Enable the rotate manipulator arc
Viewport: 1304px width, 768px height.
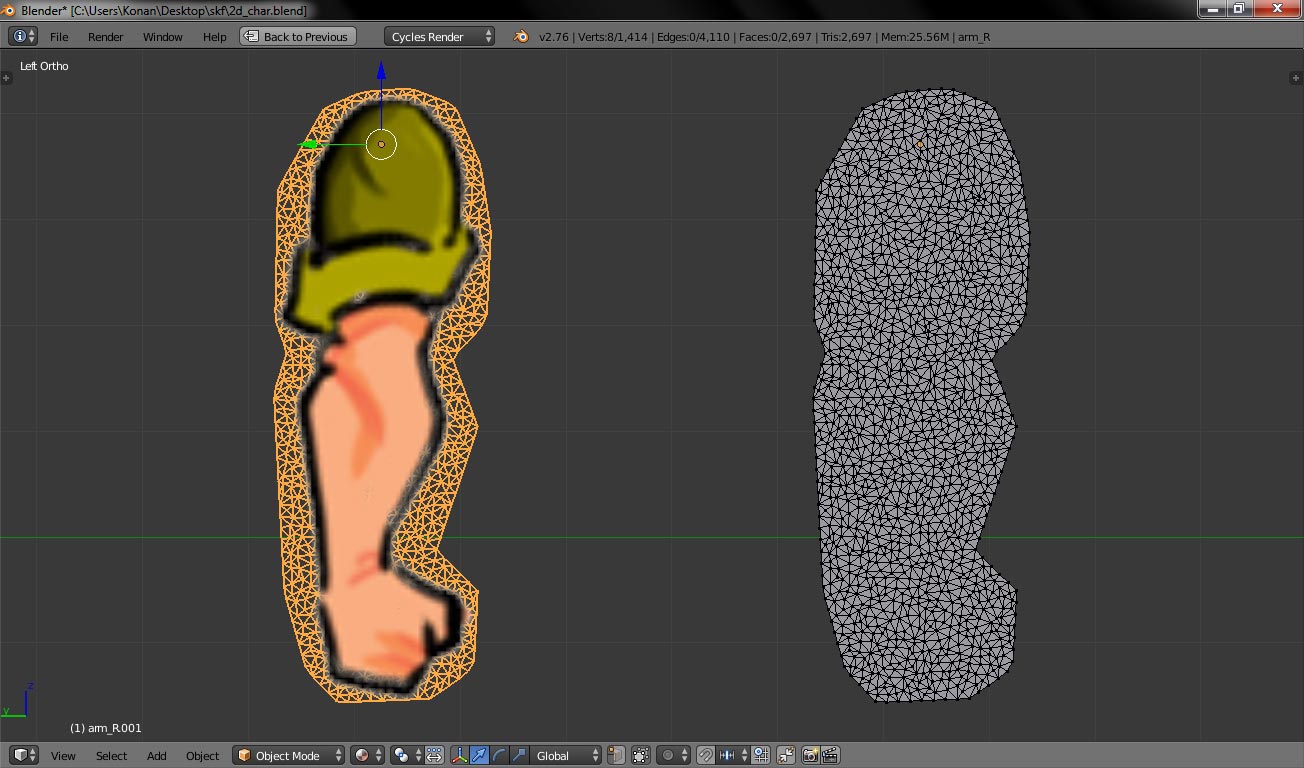coord(499,755)
